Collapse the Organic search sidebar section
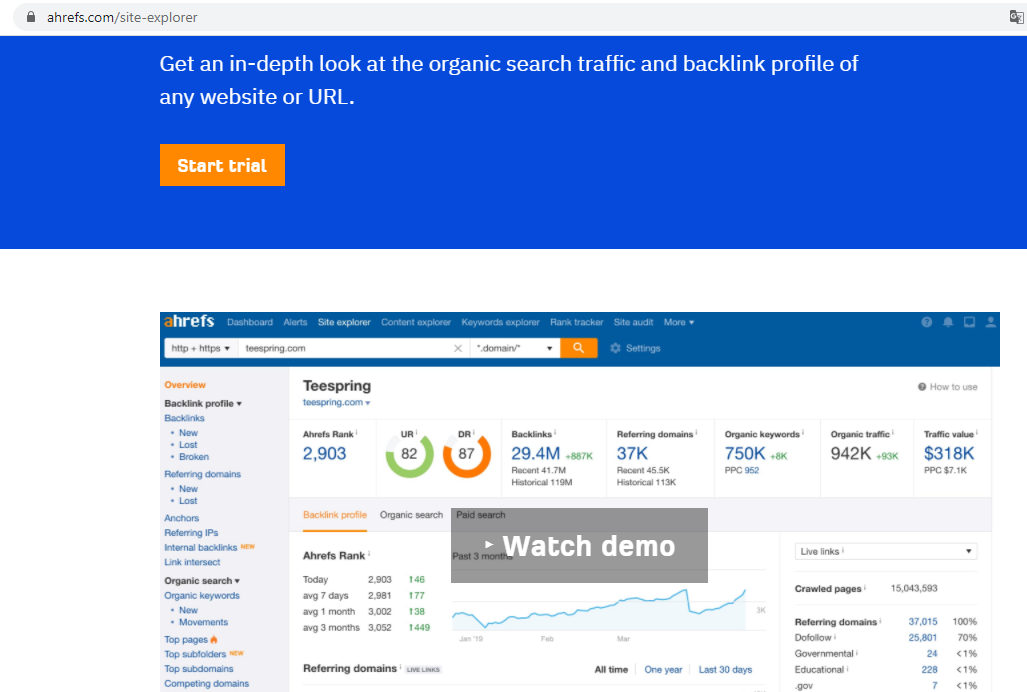The width and height of the screenshot is (1027, 692). (x=202, y=581)
